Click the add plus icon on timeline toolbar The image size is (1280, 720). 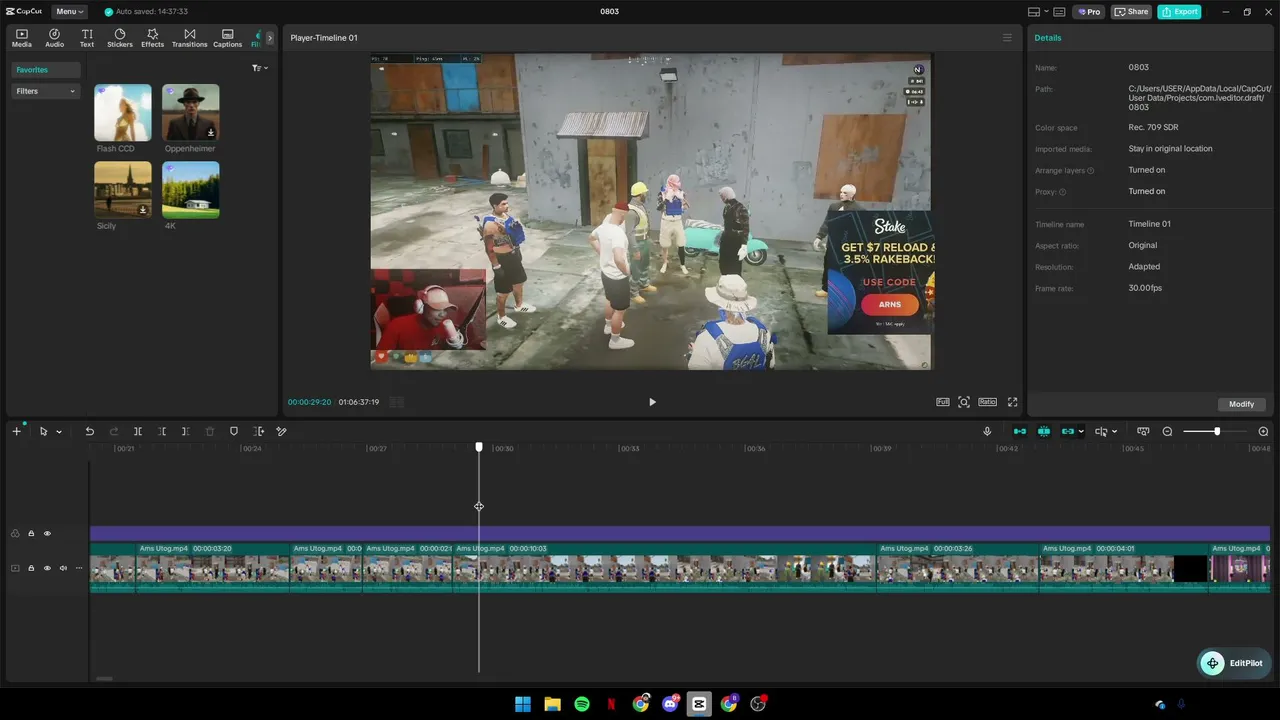pyautogui.click(x=16, y=431)
